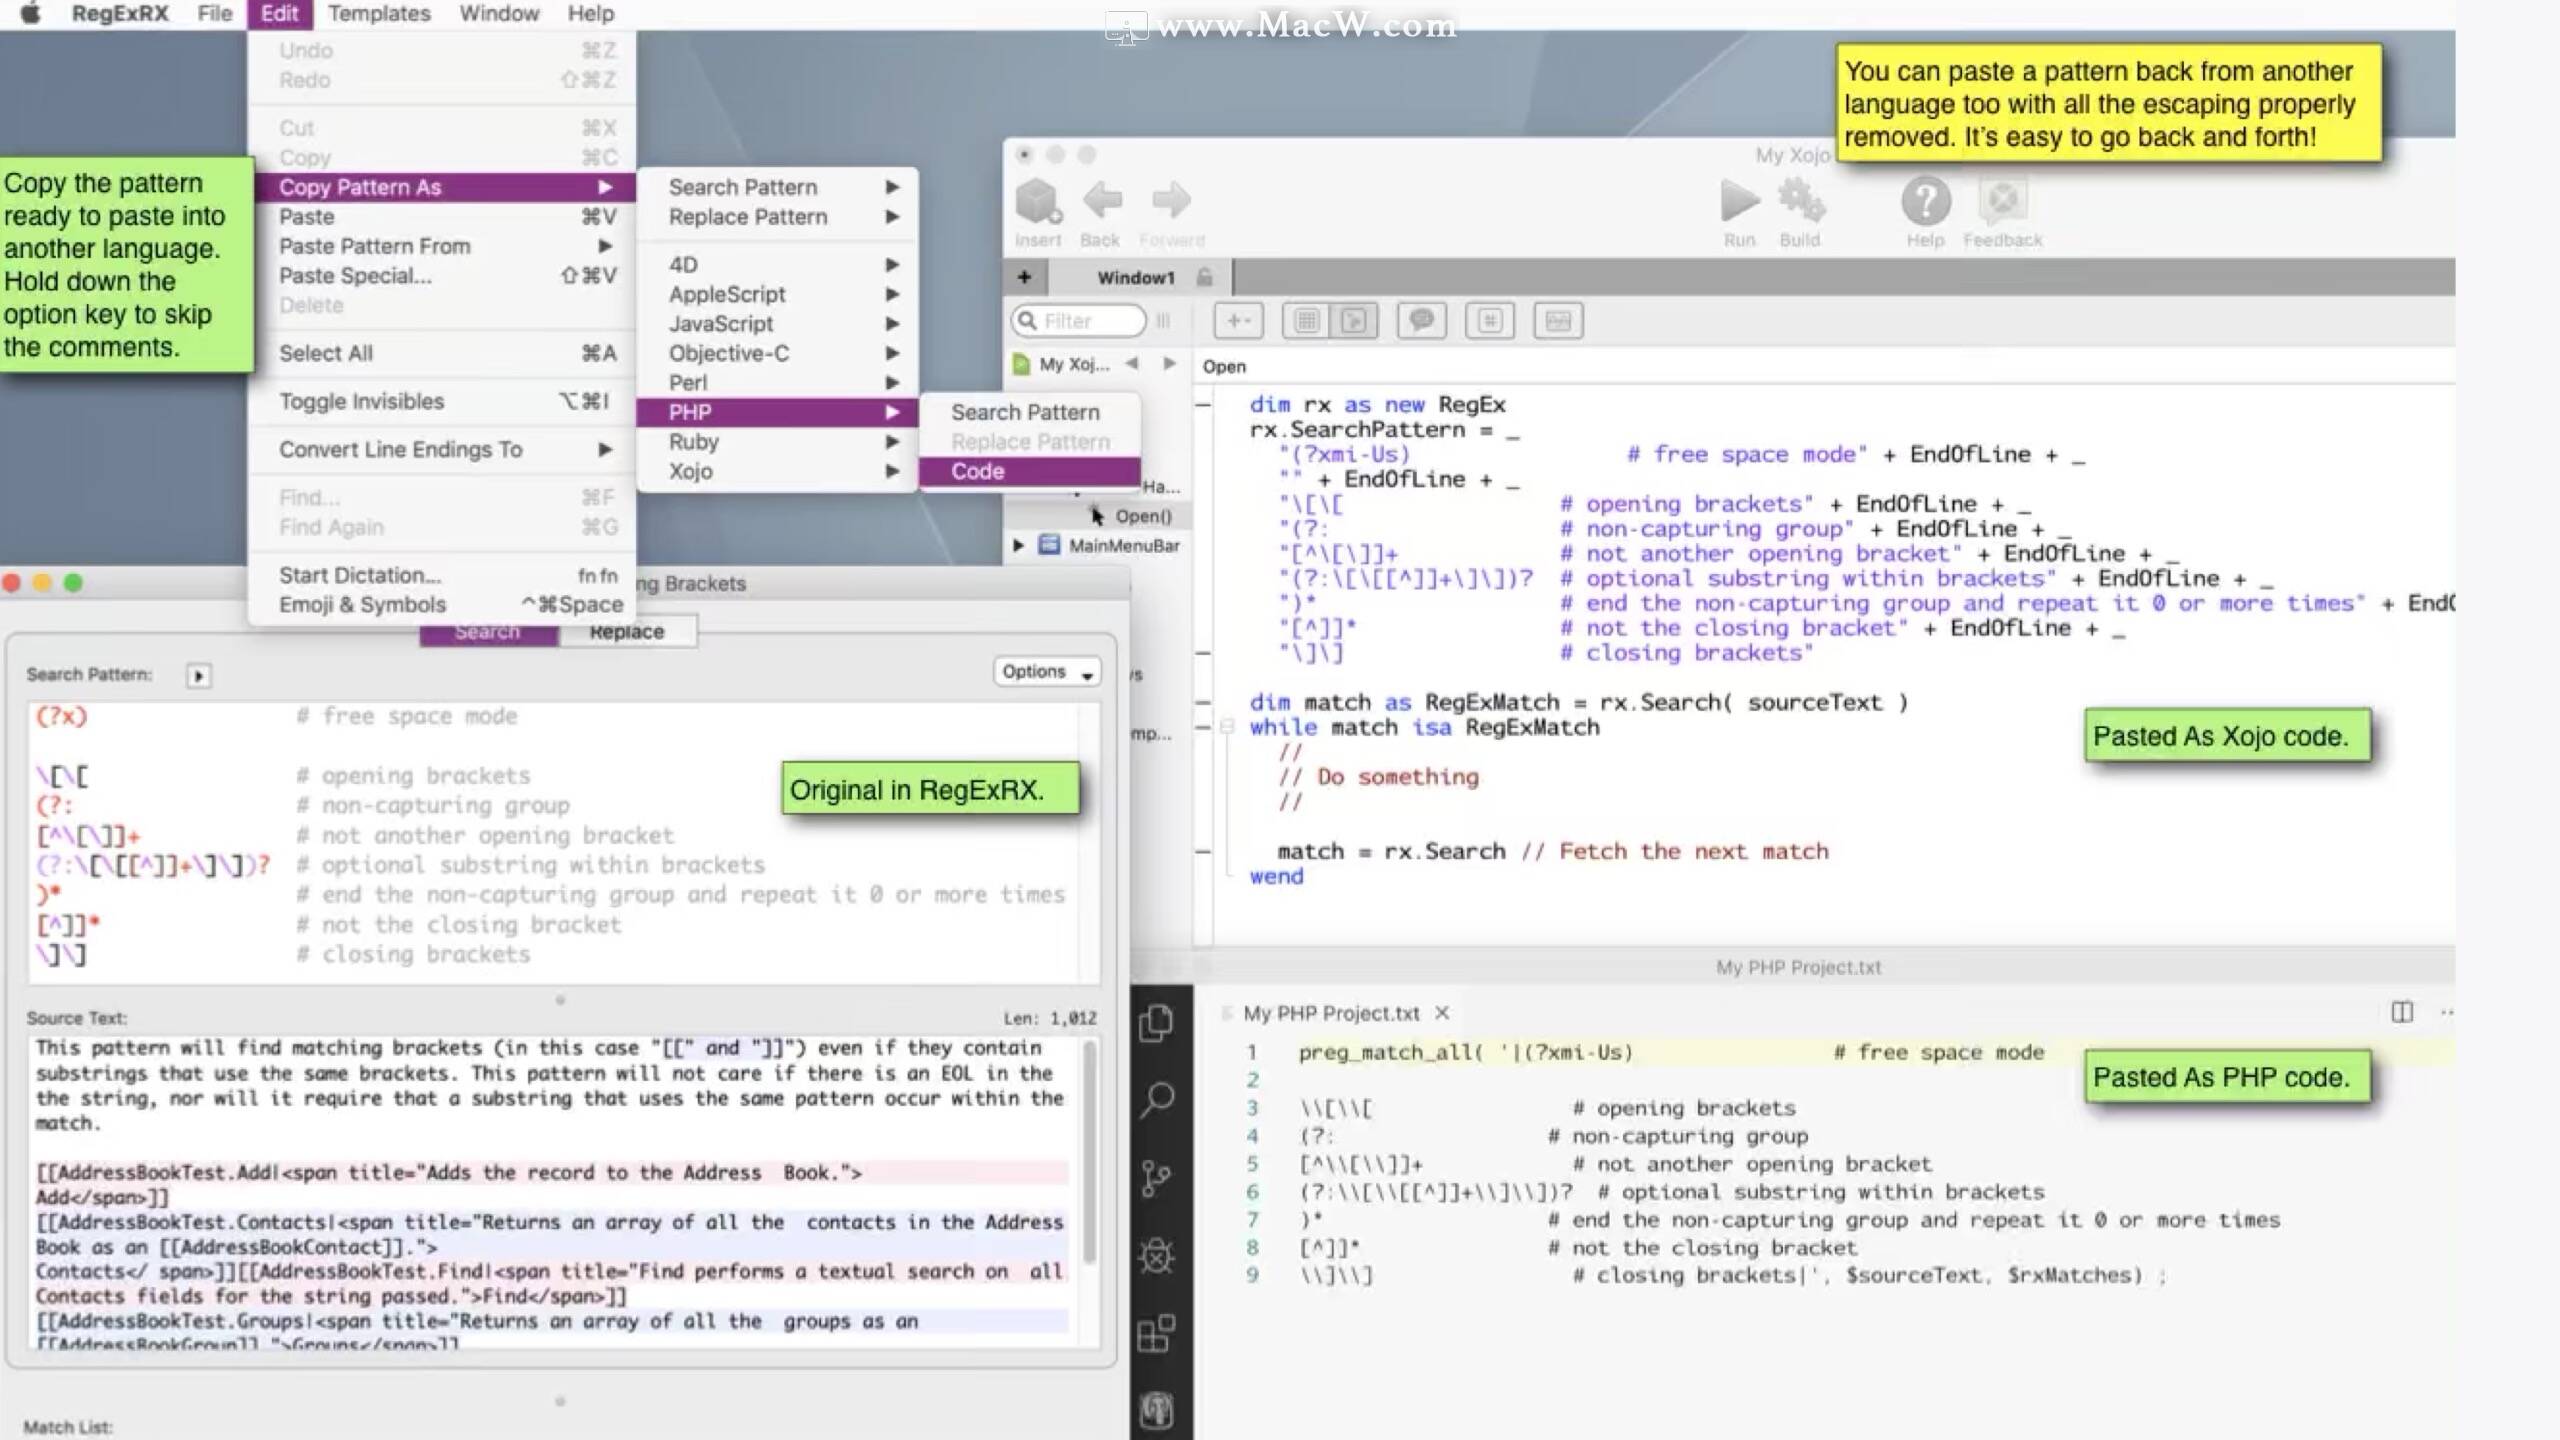Switch to the Replace segment in RegExRX
Viewport: 2560px width, 1440px height.
(x=627, y=632)
